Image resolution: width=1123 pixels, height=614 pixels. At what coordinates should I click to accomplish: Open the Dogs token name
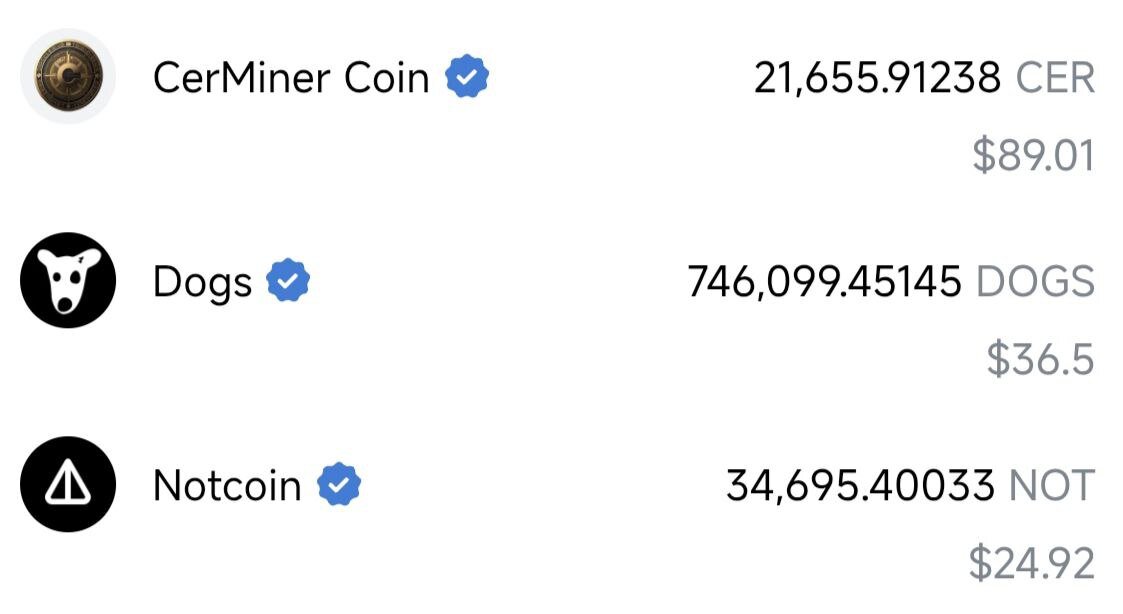point(202,282)
